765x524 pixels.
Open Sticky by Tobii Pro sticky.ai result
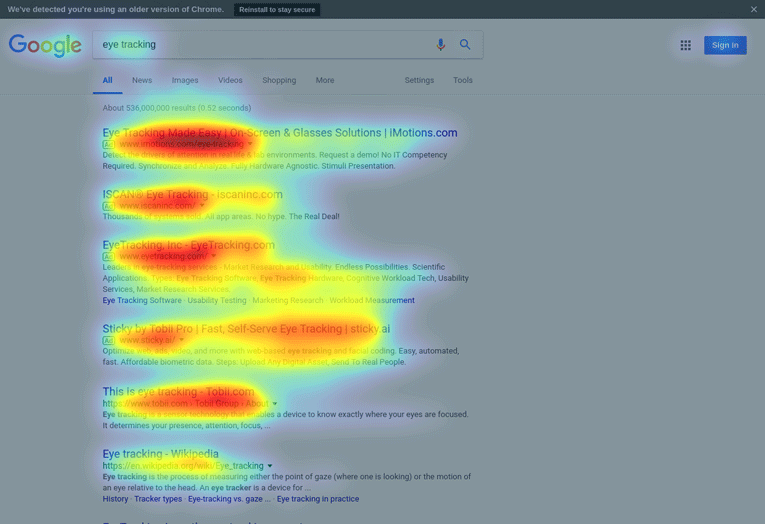(246, 329)
